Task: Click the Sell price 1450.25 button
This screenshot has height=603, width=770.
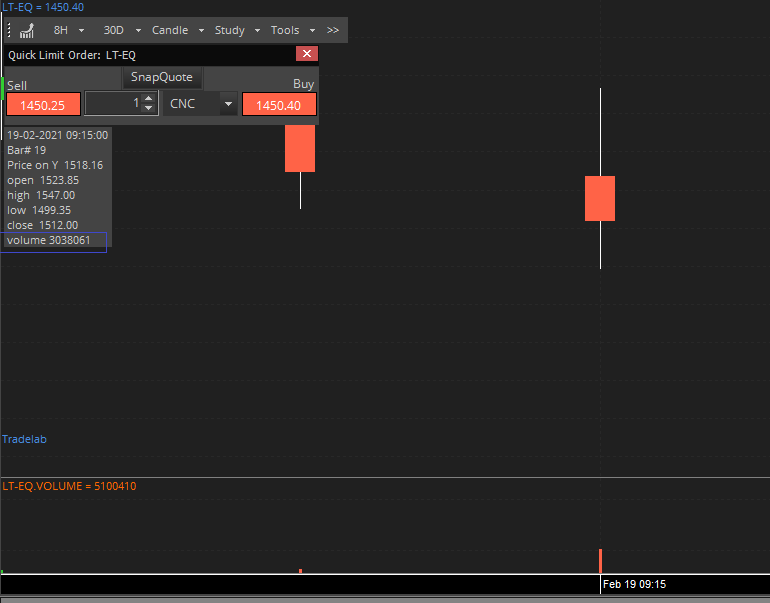Action: (43, 105)
